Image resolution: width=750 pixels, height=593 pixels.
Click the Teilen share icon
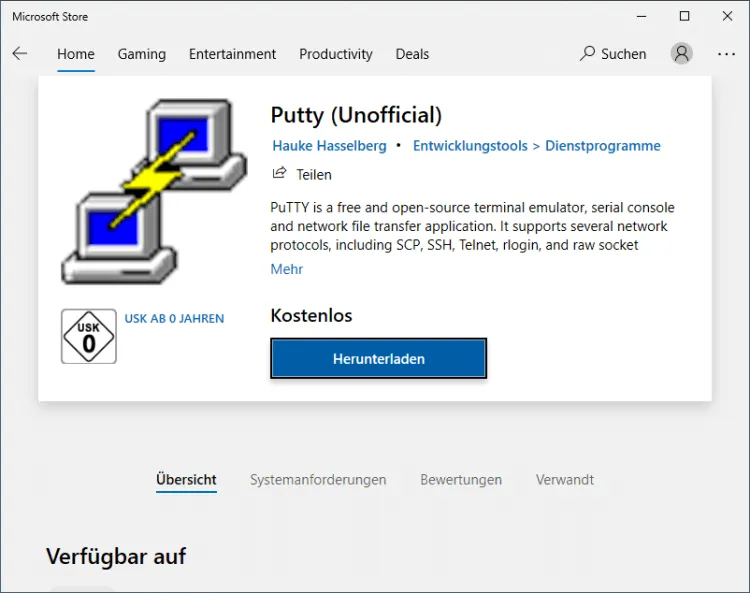tap(279, 173)
